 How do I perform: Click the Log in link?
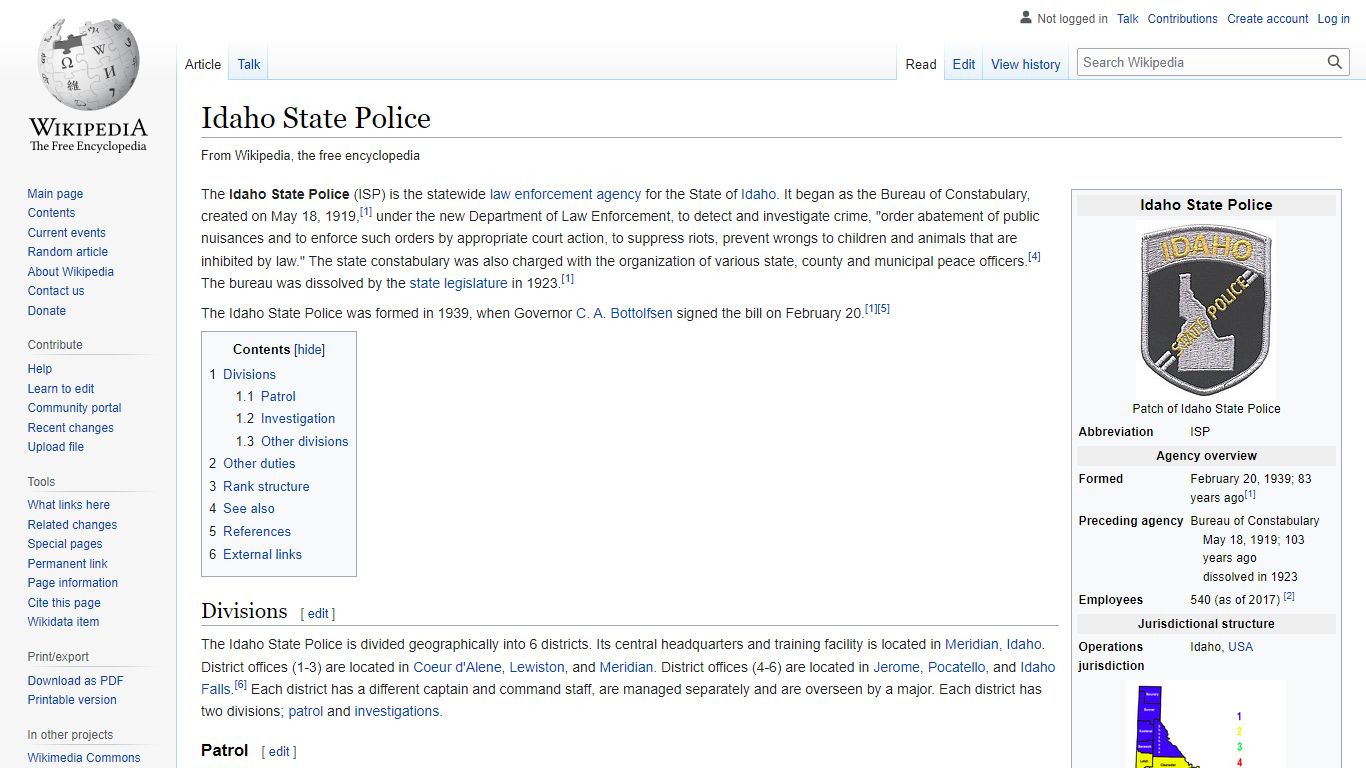(1334, 19)
